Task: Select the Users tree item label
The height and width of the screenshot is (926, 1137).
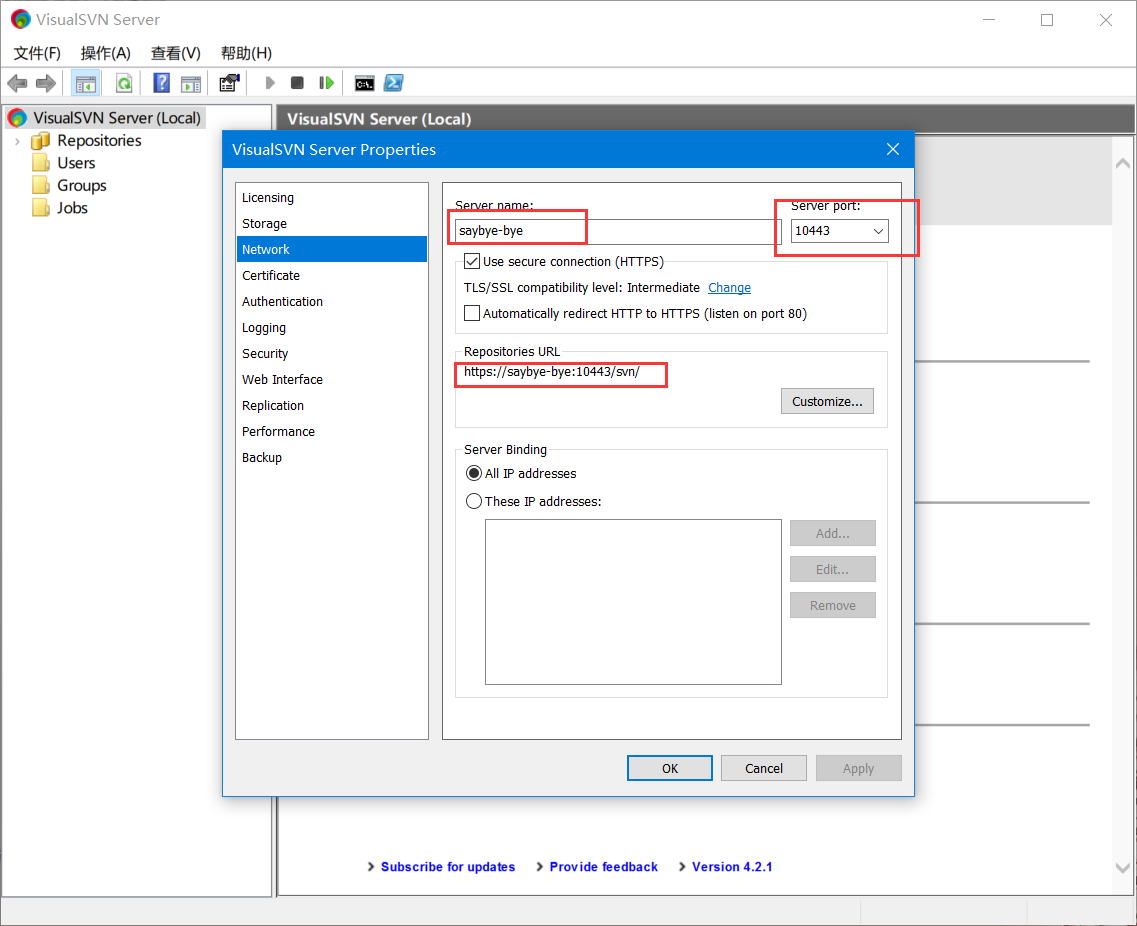Action: (76, 163)
